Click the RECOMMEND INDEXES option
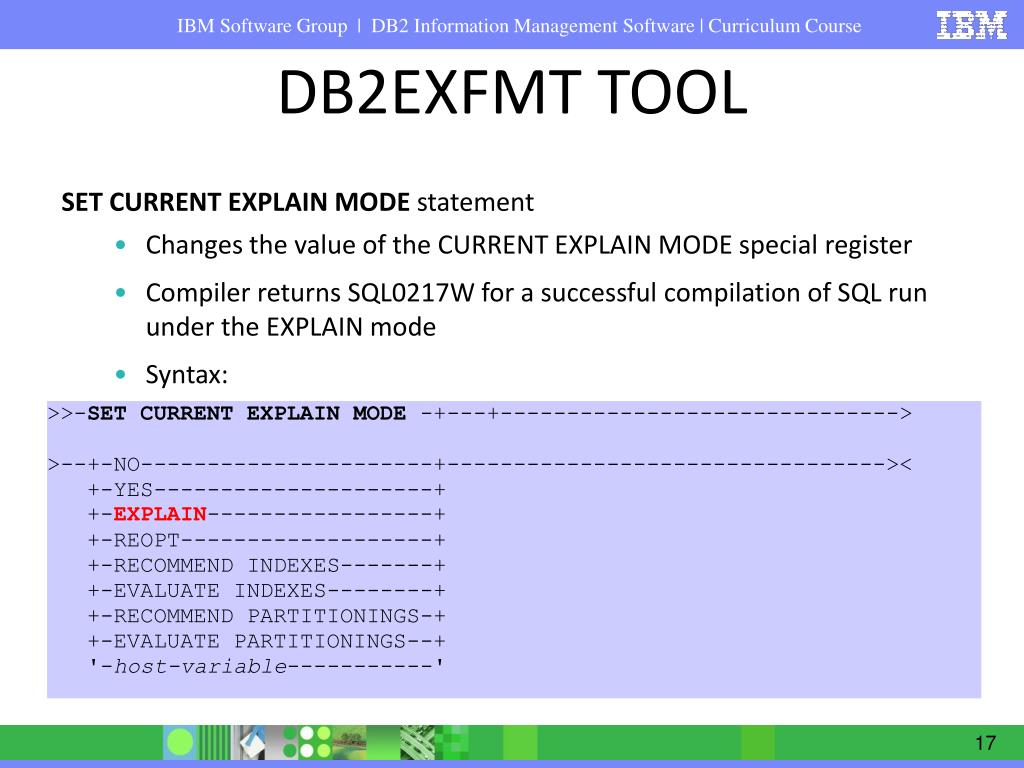The width and height of the screenshot is (1024, 768). 227,566
